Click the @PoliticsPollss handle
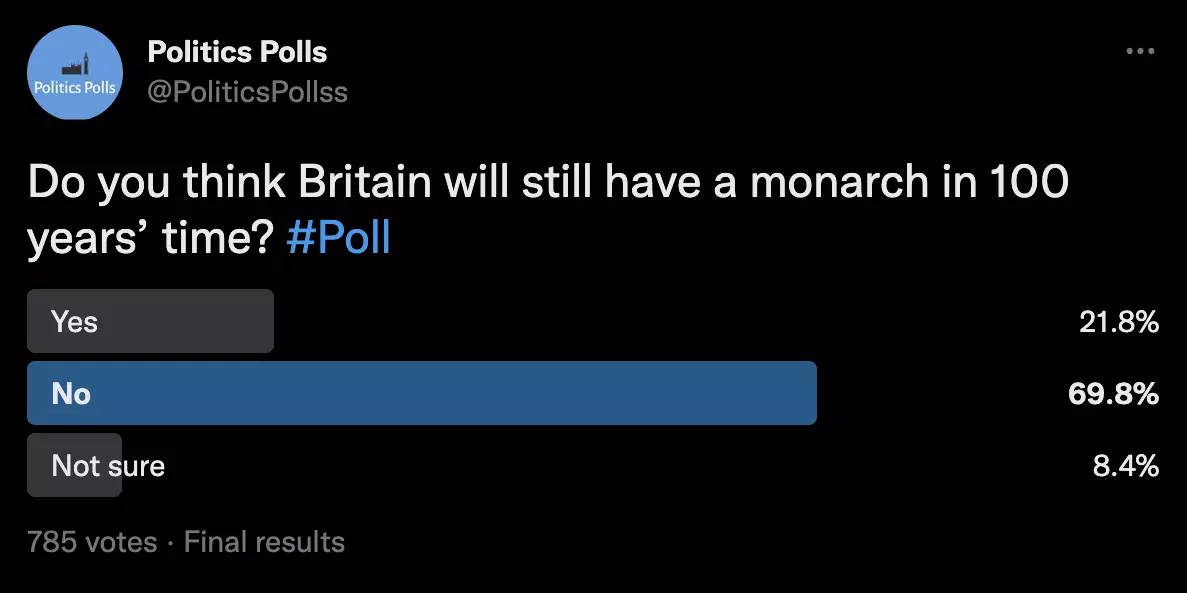This screenshot has height=593, width=1187. point(249,92)
